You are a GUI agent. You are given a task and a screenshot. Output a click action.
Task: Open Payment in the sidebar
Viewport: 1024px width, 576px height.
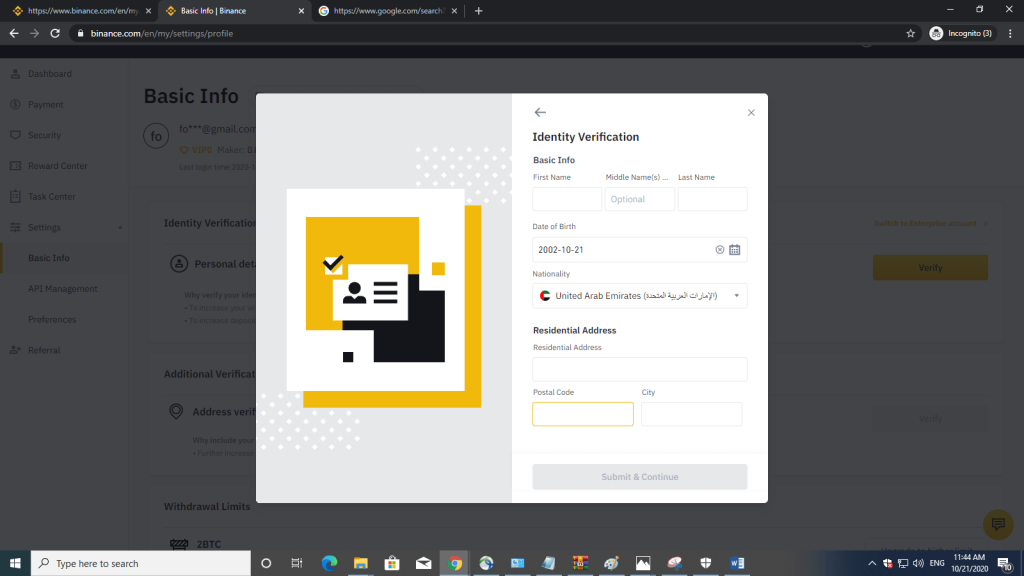click(x=46, y=104)
